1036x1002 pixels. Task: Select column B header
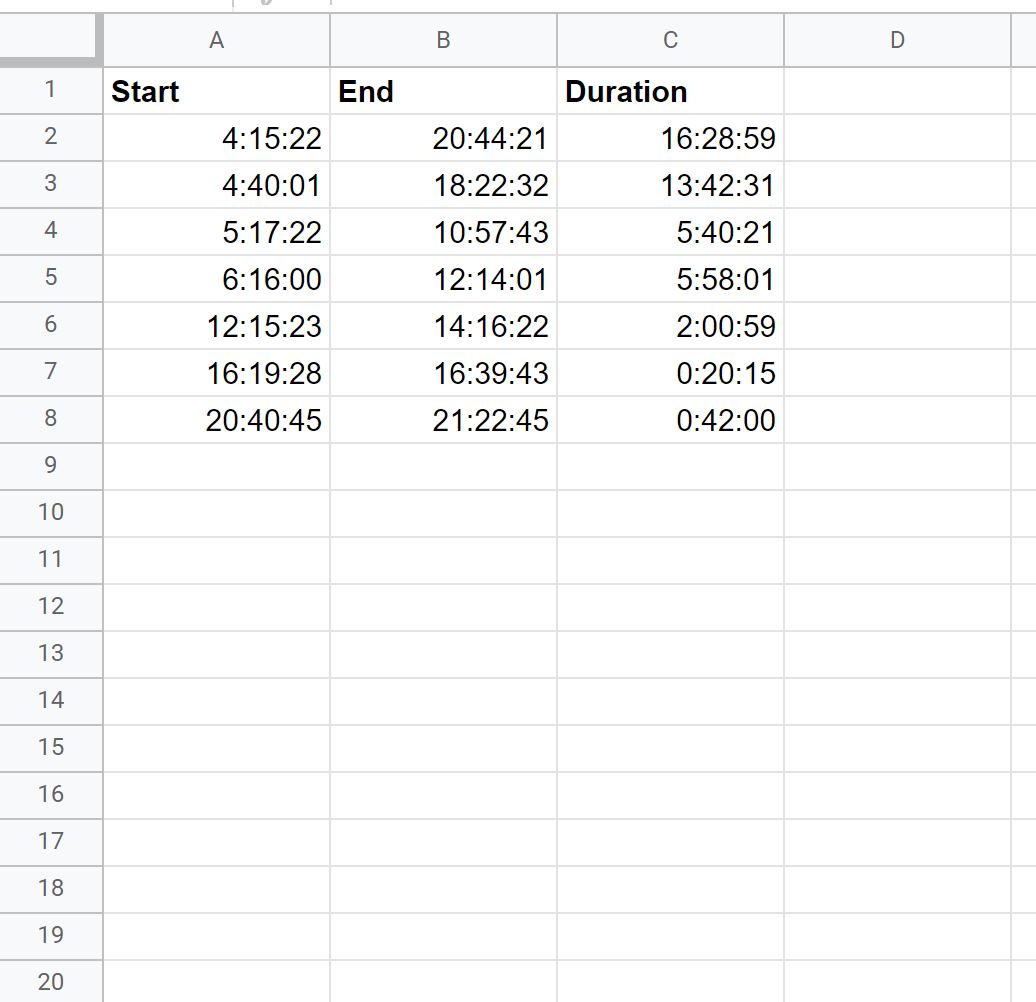[x=443, y=41]
